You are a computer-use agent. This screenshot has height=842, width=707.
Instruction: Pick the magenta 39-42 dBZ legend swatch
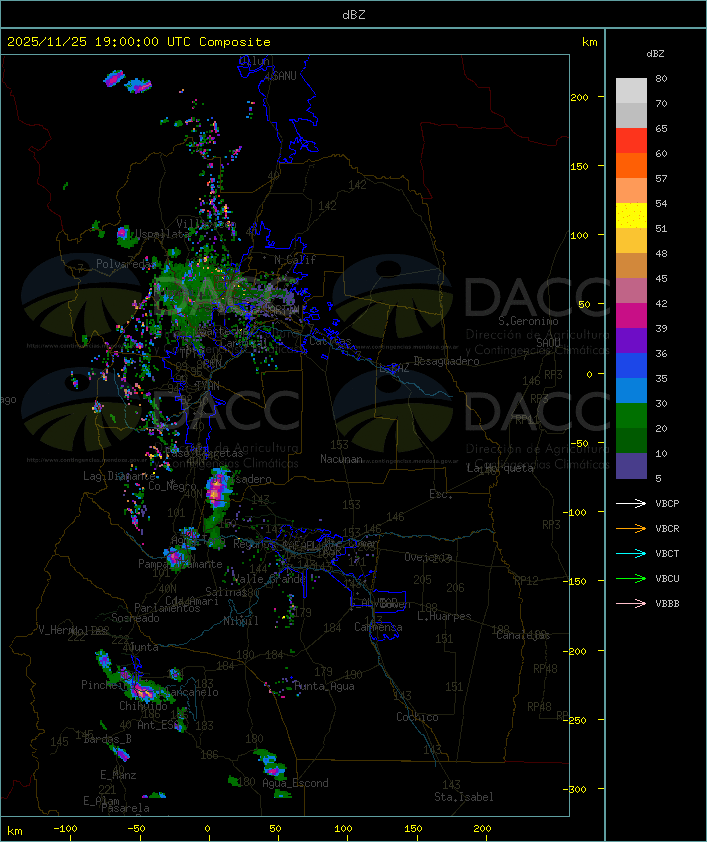pos(631,316)
